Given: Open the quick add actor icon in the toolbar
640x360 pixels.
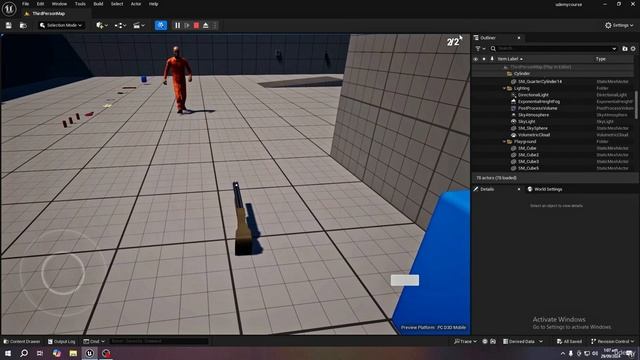Looking at the screenshot, I should 102,25.
